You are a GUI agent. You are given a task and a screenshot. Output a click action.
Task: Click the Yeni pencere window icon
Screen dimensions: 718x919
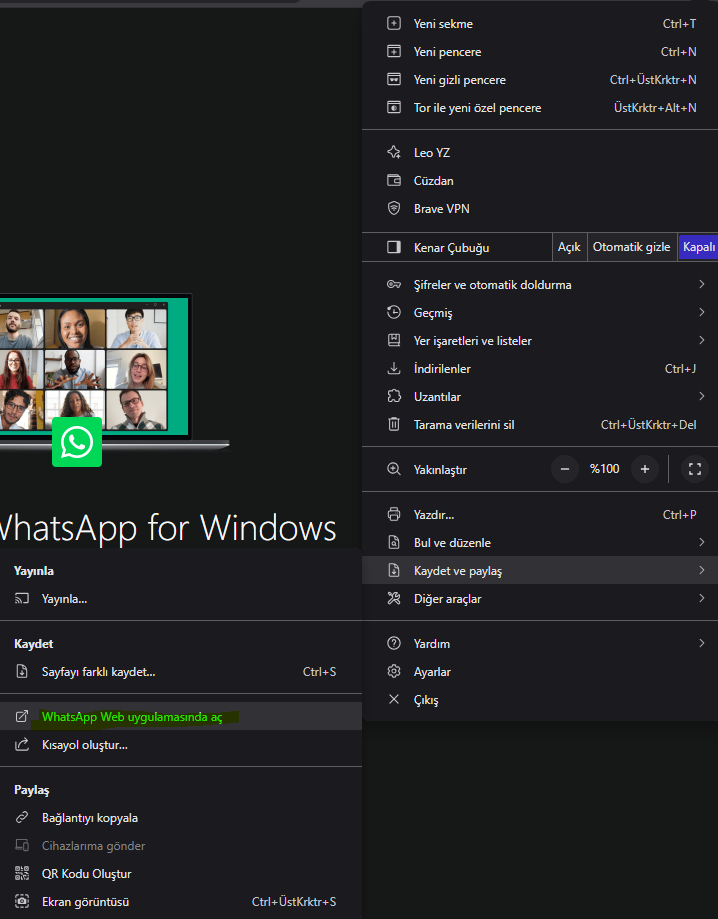[394, 52]
